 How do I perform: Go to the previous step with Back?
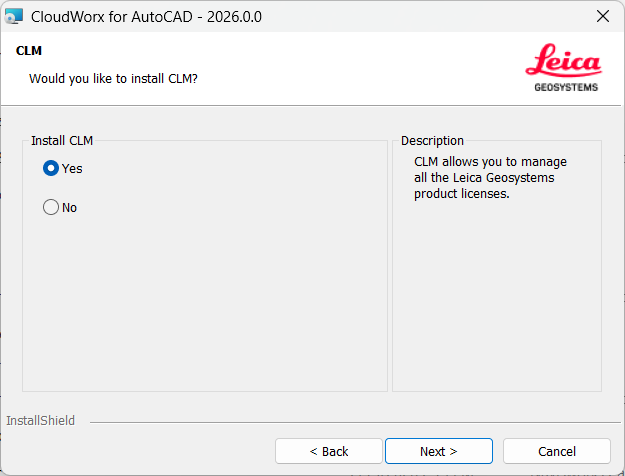click(x=329, y=451)
